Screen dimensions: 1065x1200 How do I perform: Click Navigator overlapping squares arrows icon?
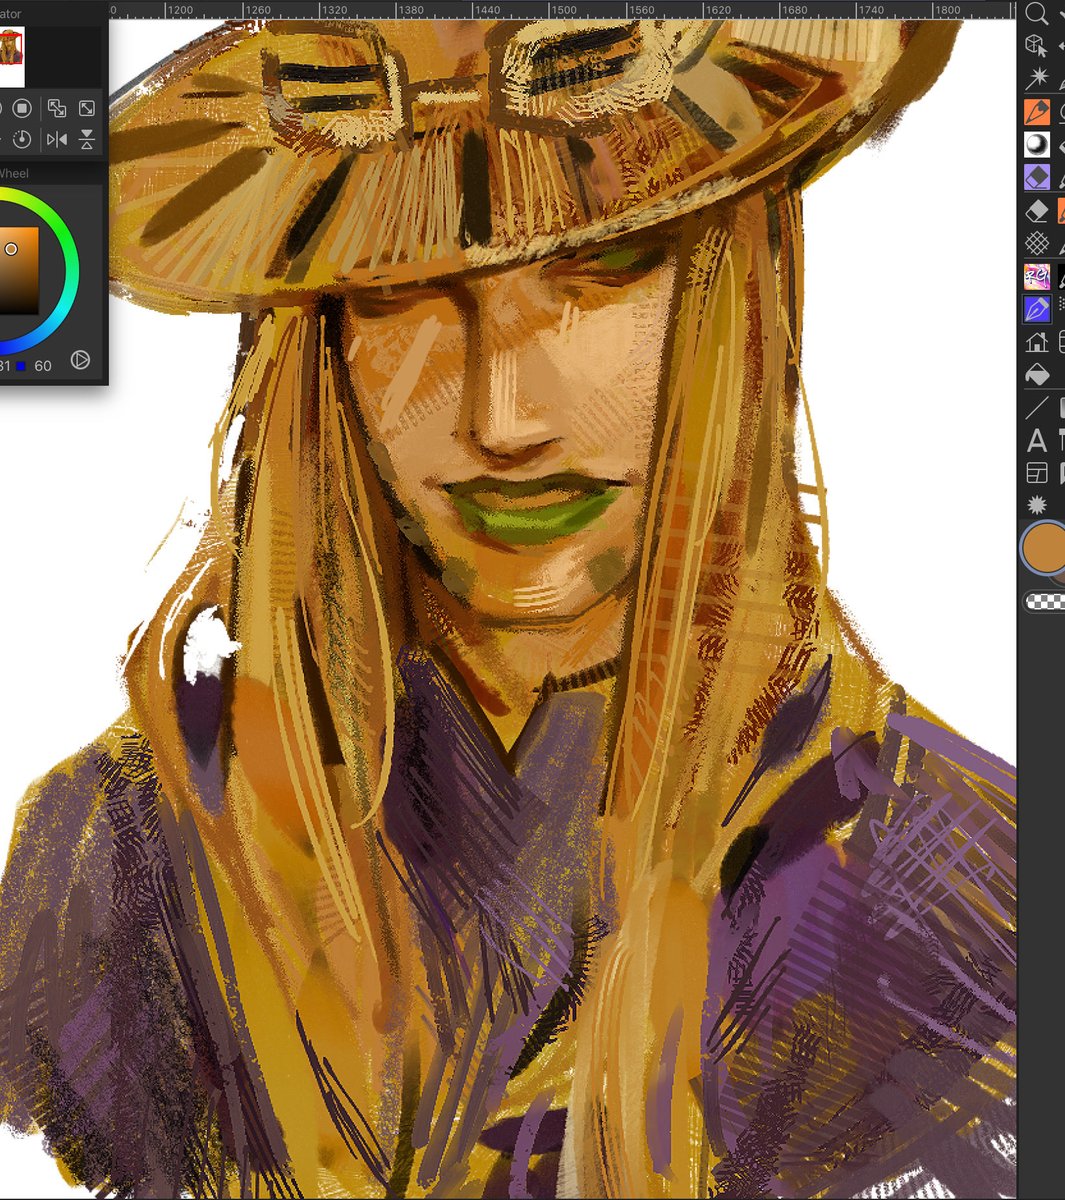pos(57,108)
